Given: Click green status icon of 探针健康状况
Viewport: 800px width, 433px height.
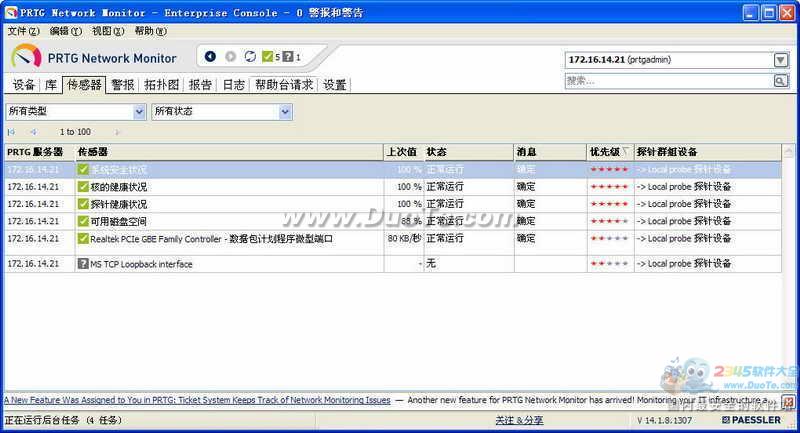Looking at the screenshot, I should click(83, 204).
